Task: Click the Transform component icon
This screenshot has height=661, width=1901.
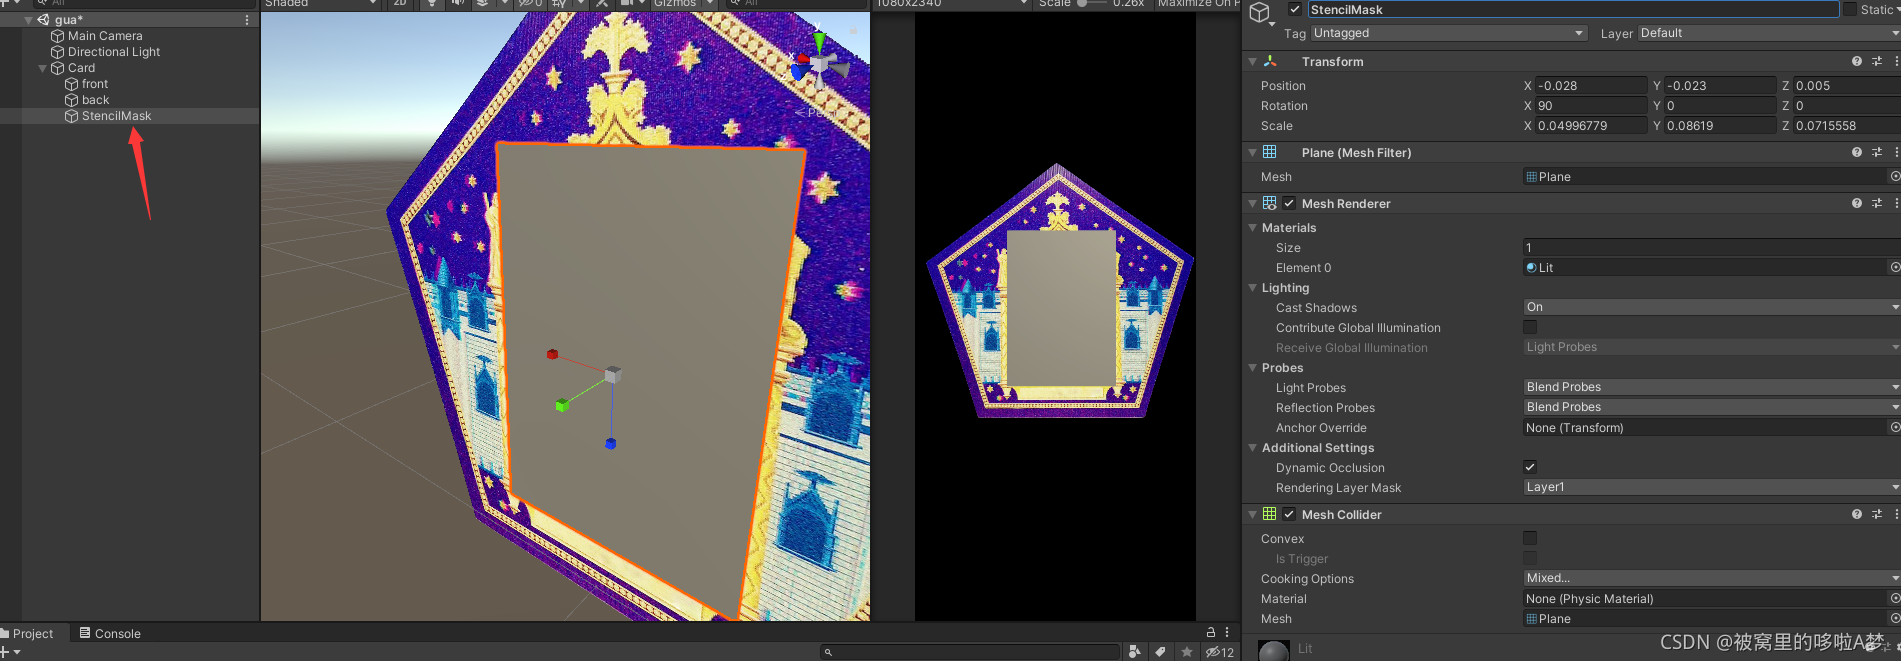Action: click(x=1270, y=61)
